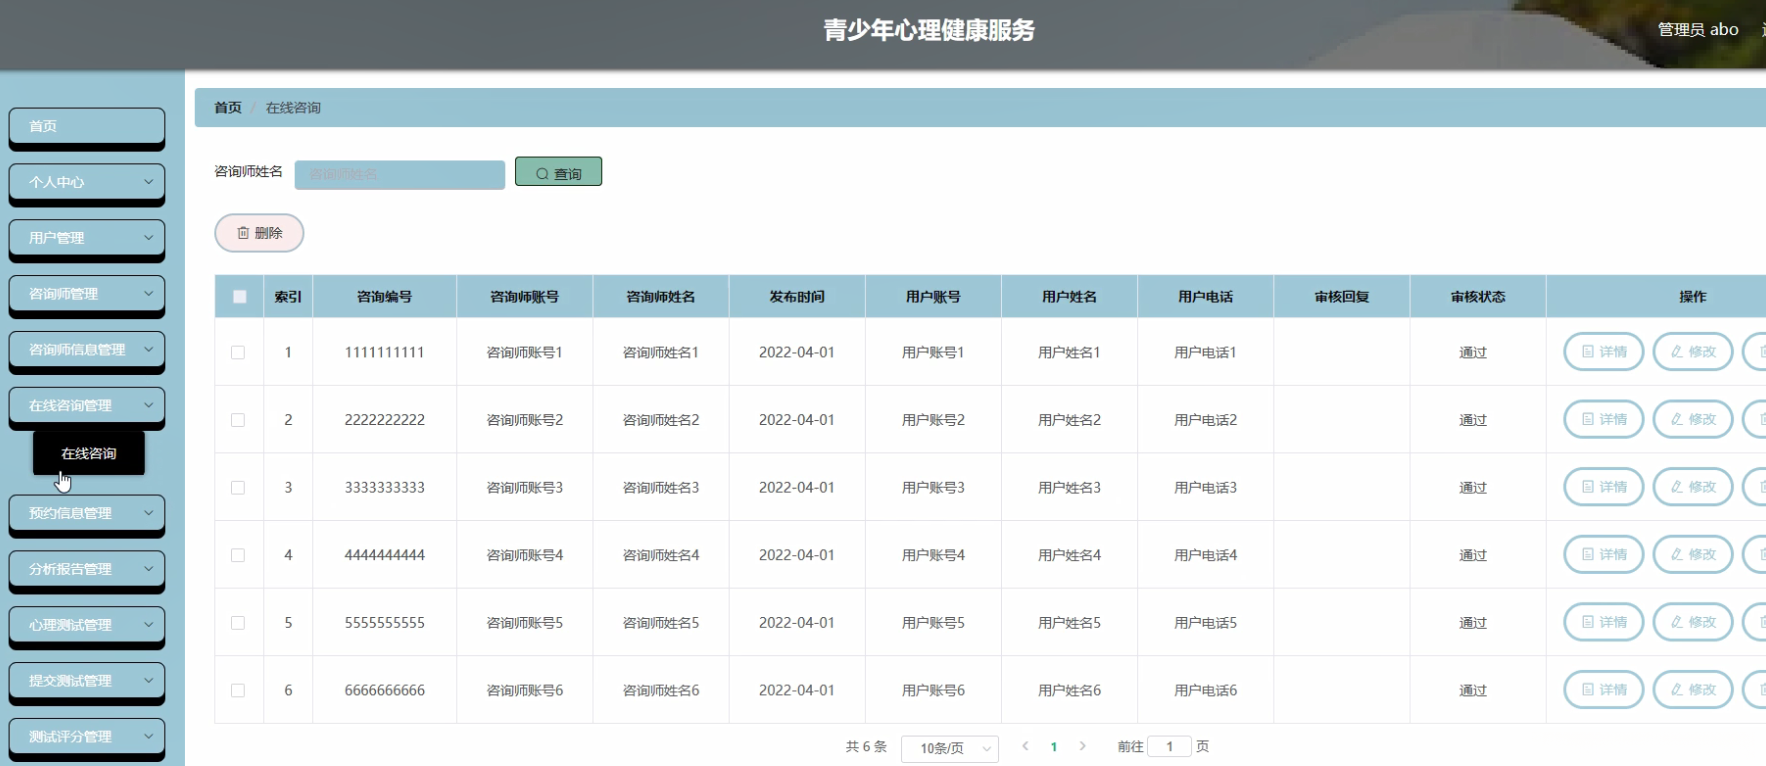The image size is (1766, 766).
Task: Toggle the select-all checkbox in table header
Action: pyautogui.click(x=239, y=296)
